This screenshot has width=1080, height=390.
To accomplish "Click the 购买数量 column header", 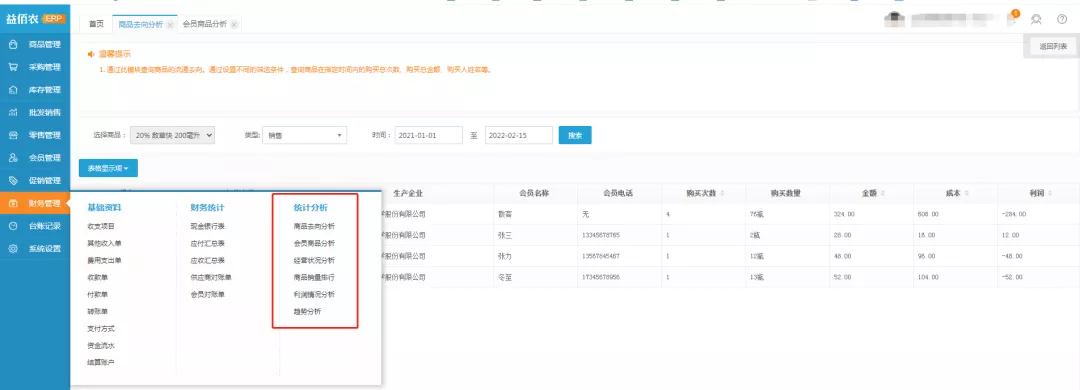I will click(x=788, y=194).
